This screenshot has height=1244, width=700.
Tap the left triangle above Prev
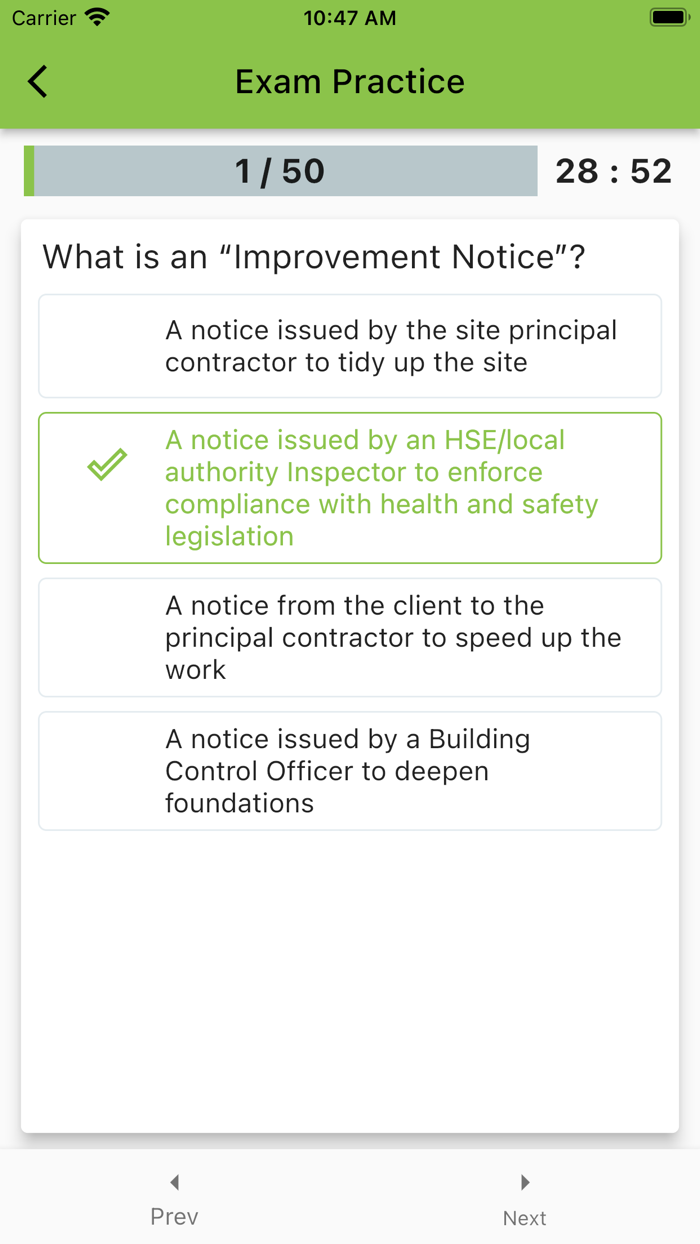175,1182
